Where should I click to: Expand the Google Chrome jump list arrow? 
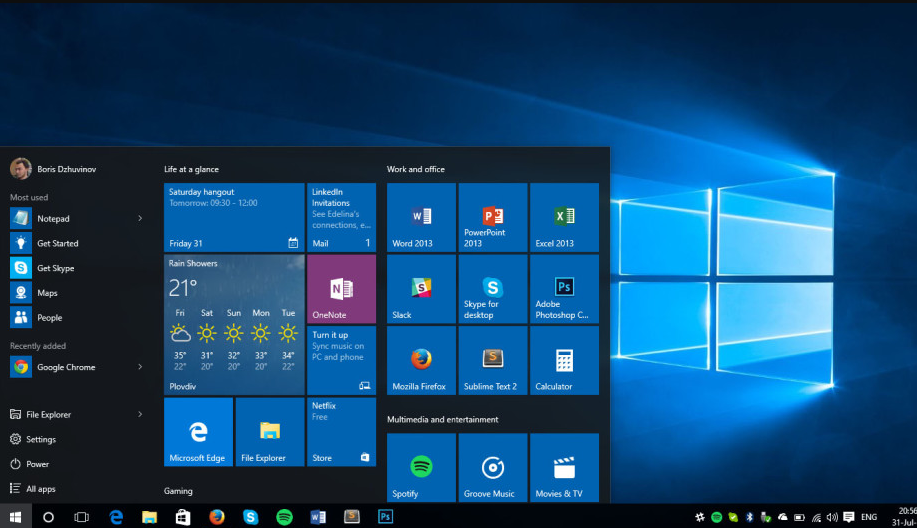point(140,367)
